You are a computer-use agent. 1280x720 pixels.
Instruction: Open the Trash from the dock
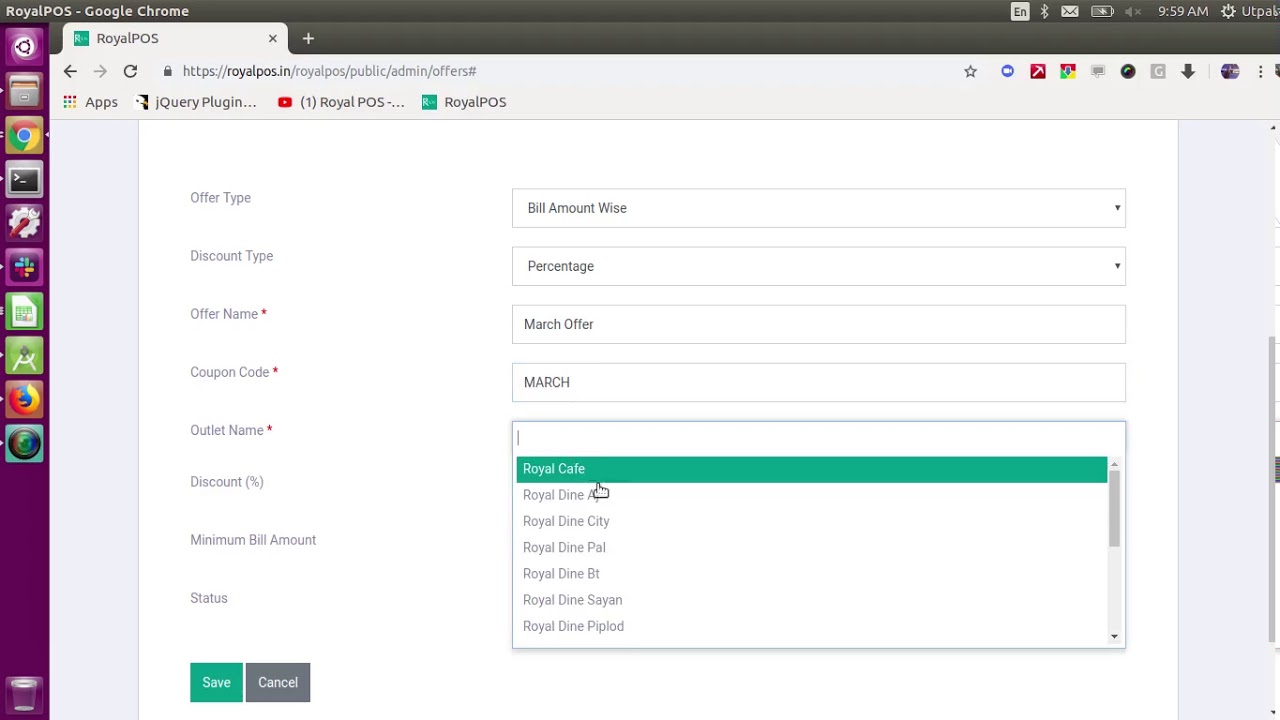24,693
